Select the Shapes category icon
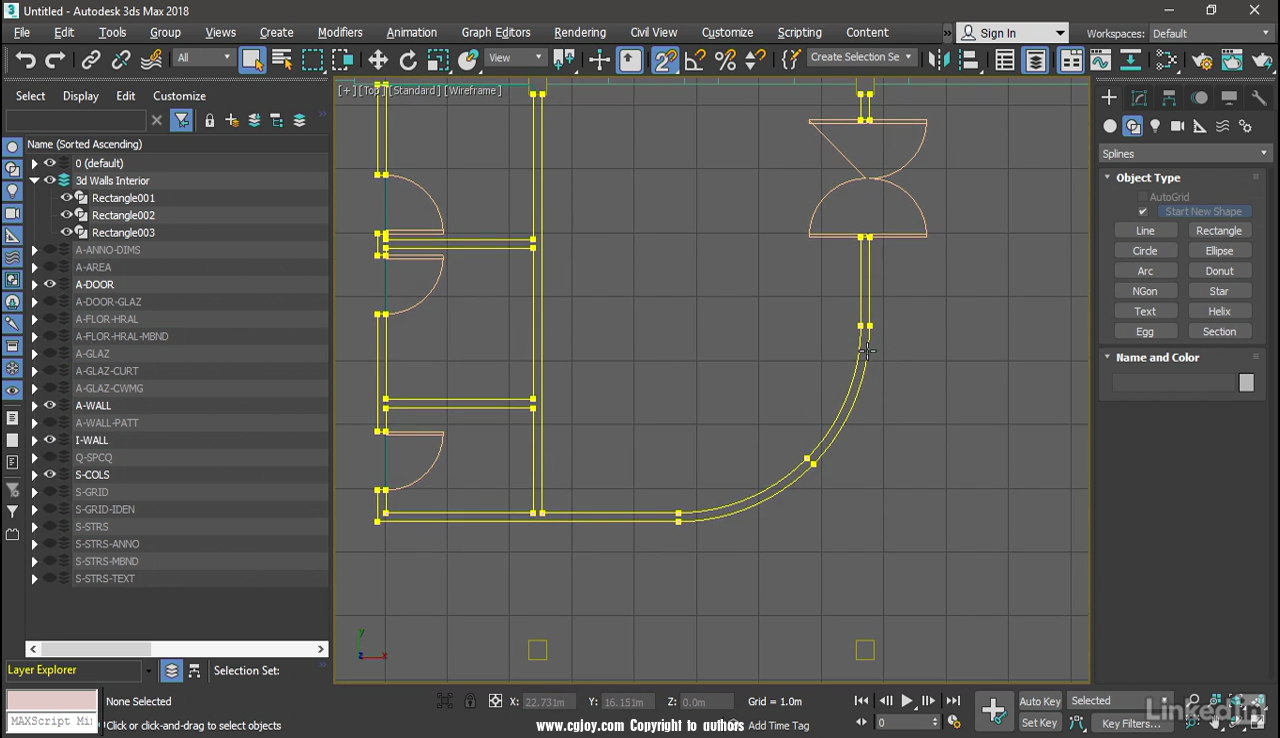The width and height of the screenshot is (1280, 738). coord(1133,126)
